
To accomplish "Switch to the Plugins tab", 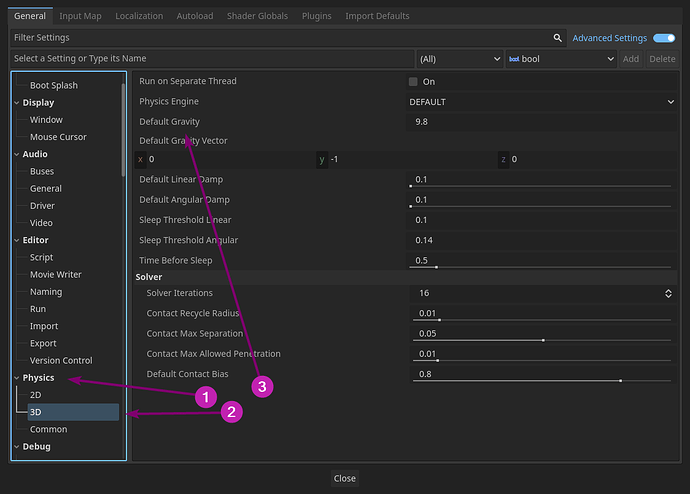I will (316, 16).
